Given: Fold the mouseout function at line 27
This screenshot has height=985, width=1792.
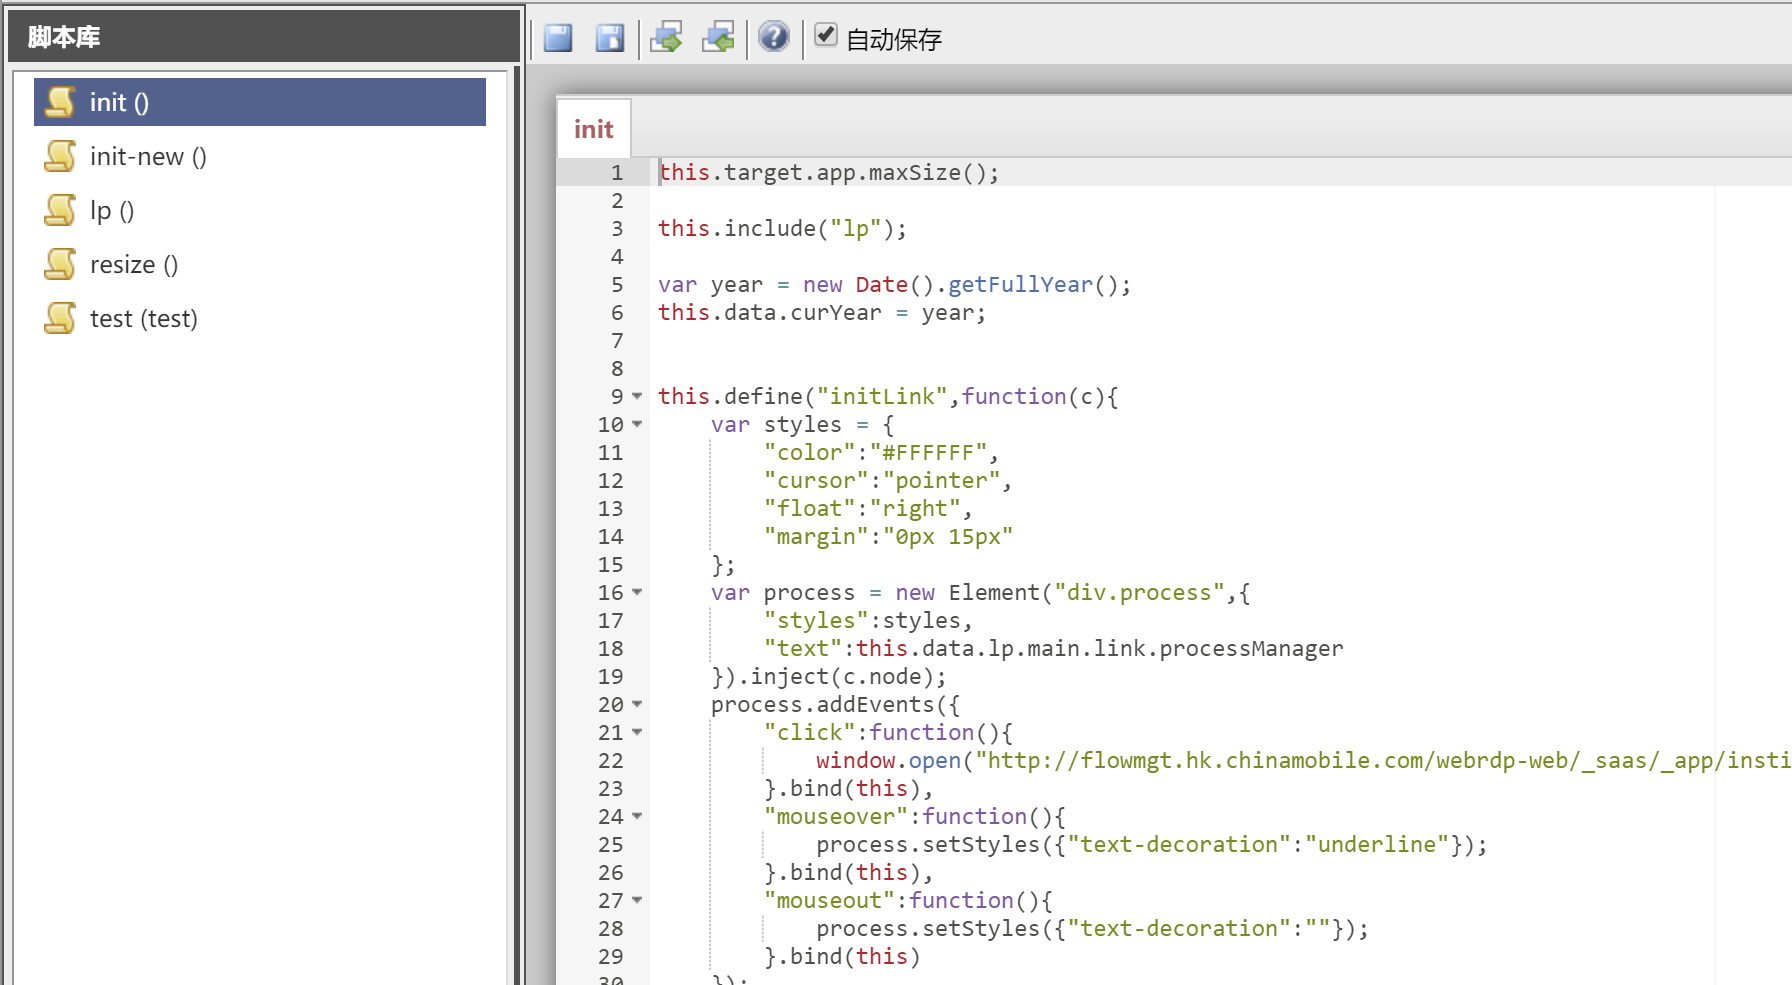Looking at the screenshot, I should coord(637,900).
